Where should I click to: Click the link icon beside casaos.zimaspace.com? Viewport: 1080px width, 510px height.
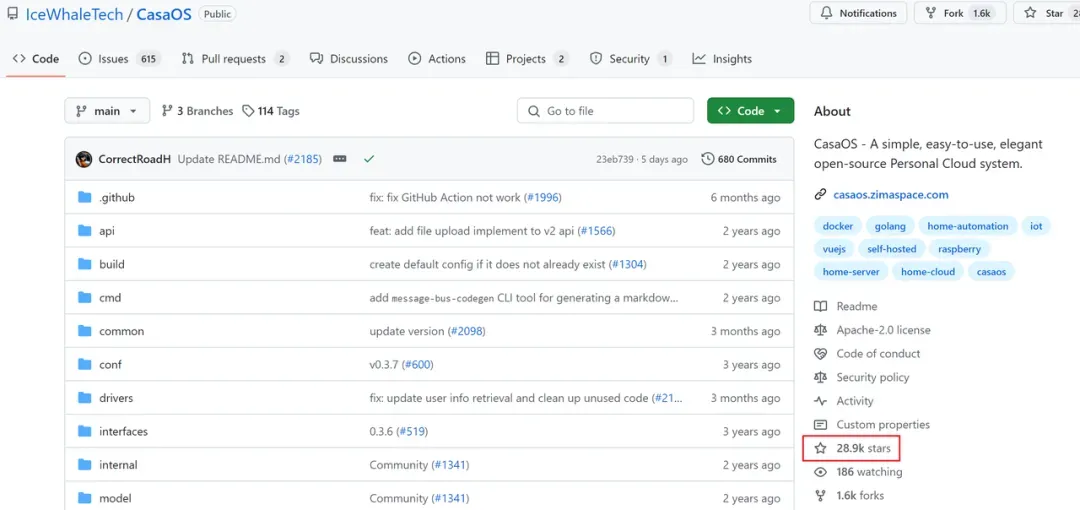pos(820,195)
